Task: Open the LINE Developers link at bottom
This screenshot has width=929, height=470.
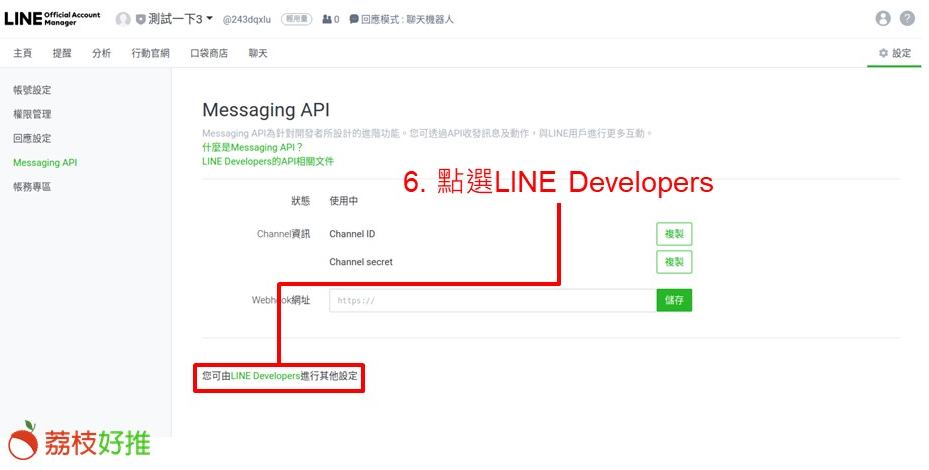Action: (265, 376)
